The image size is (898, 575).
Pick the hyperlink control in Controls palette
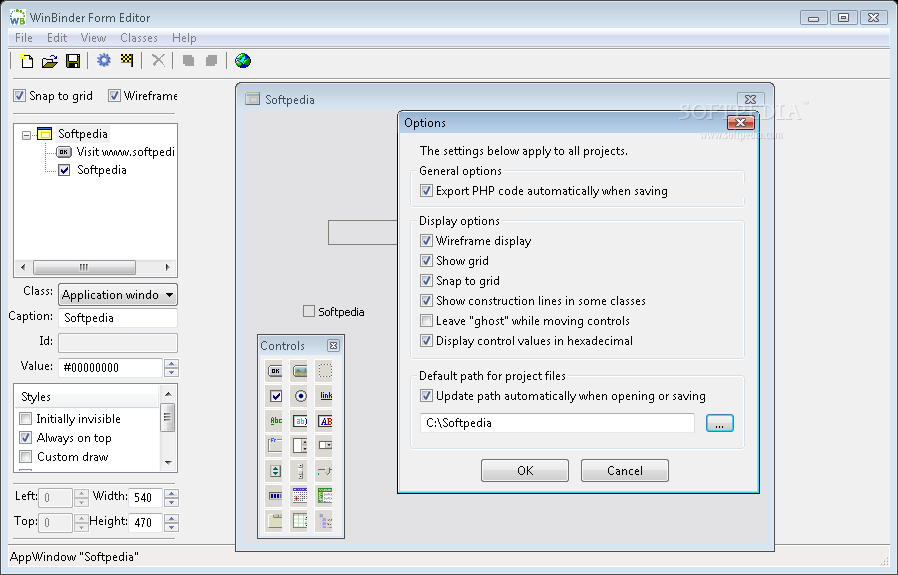325,396
